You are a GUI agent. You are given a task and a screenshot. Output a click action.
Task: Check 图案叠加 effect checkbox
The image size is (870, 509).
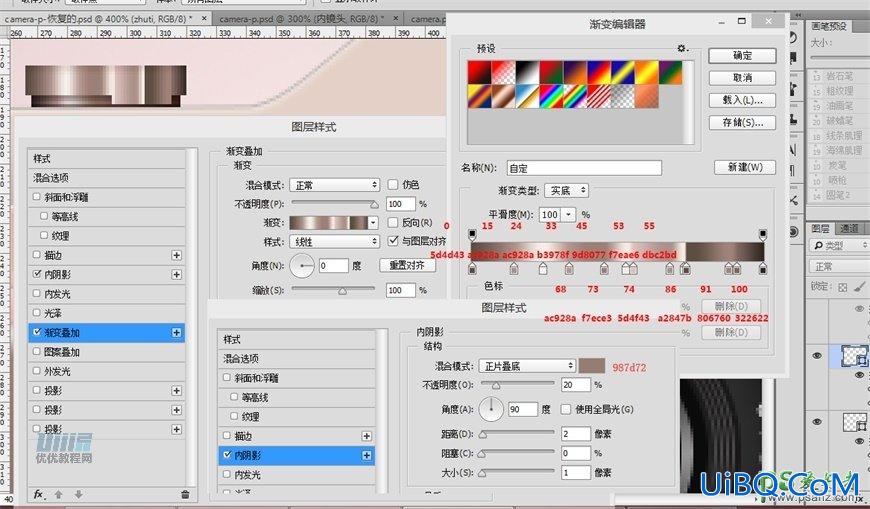(37, 351)
